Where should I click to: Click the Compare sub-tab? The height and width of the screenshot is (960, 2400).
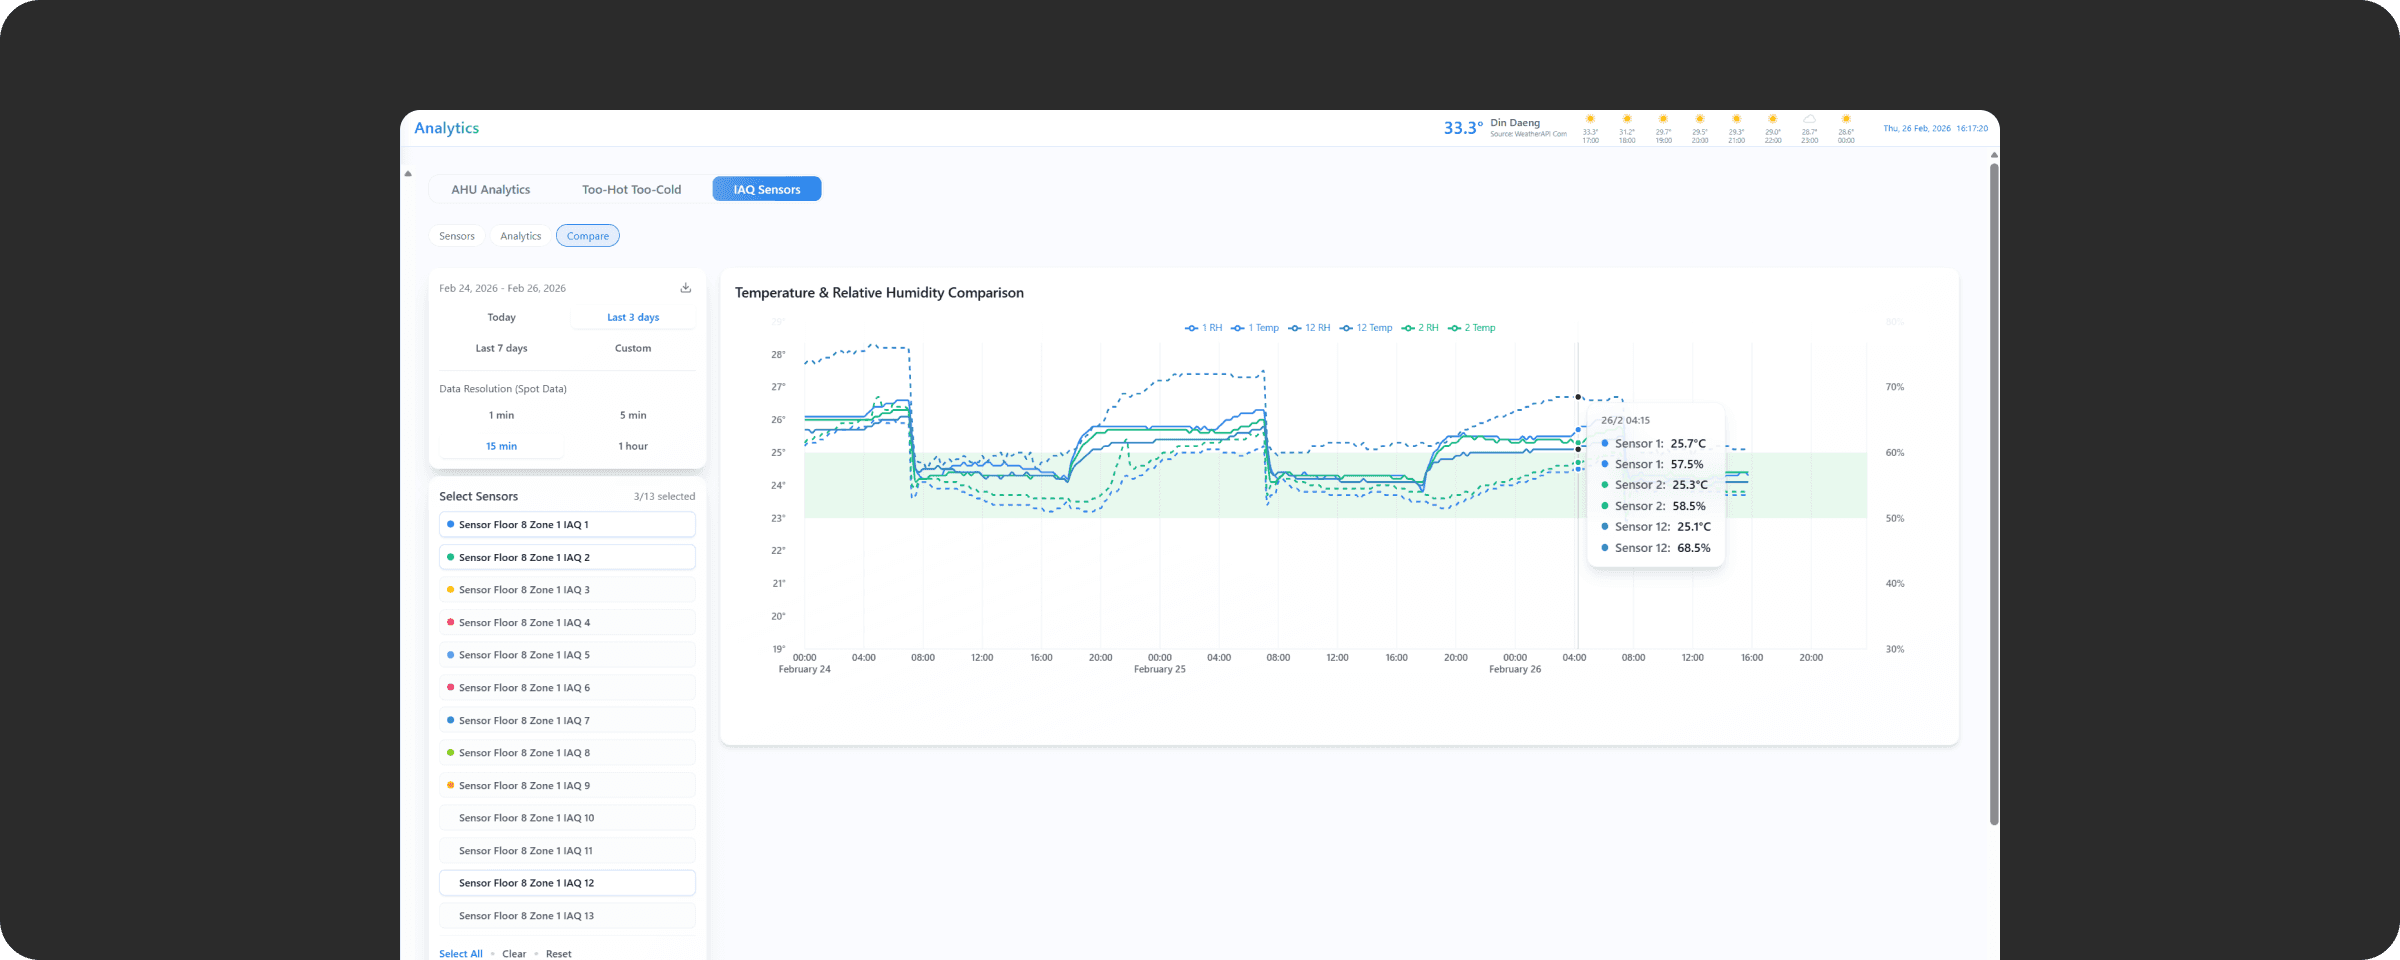(588, 236)
